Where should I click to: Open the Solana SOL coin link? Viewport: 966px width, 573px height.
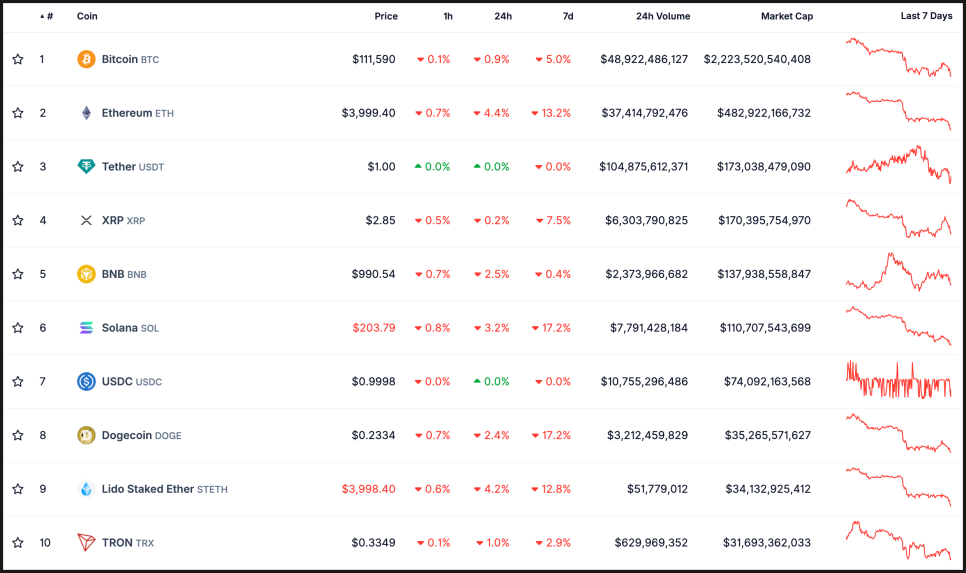[130, 328]
